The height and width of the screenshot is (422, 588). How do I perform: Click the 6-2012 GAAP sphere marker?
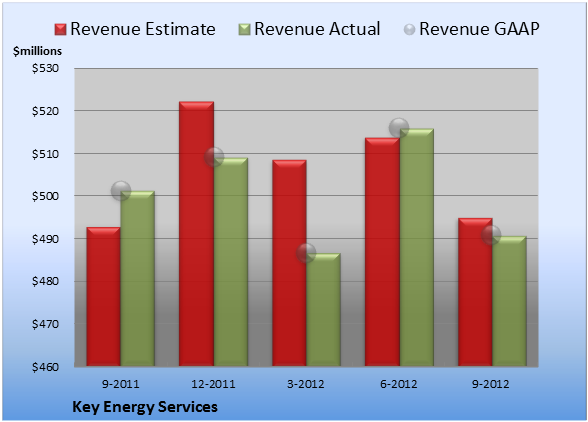(x=399, y=128)
